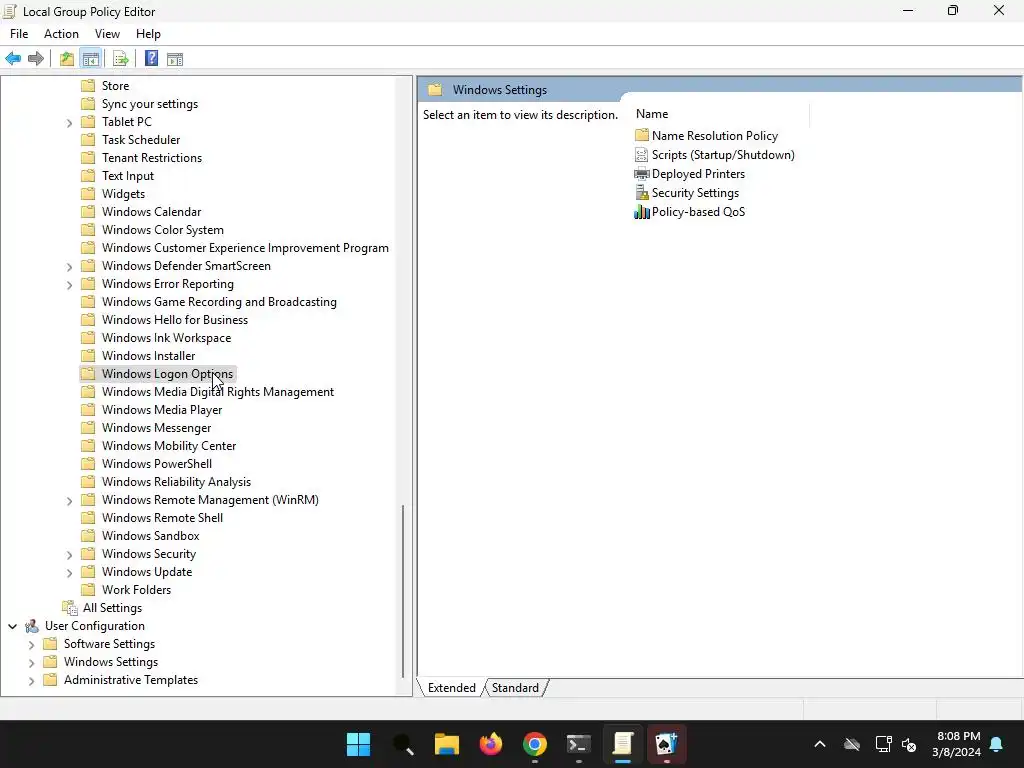Switch to the Extended tab
The height and width of the screenshot is (768, 1024).
click(x=451, y=688)
